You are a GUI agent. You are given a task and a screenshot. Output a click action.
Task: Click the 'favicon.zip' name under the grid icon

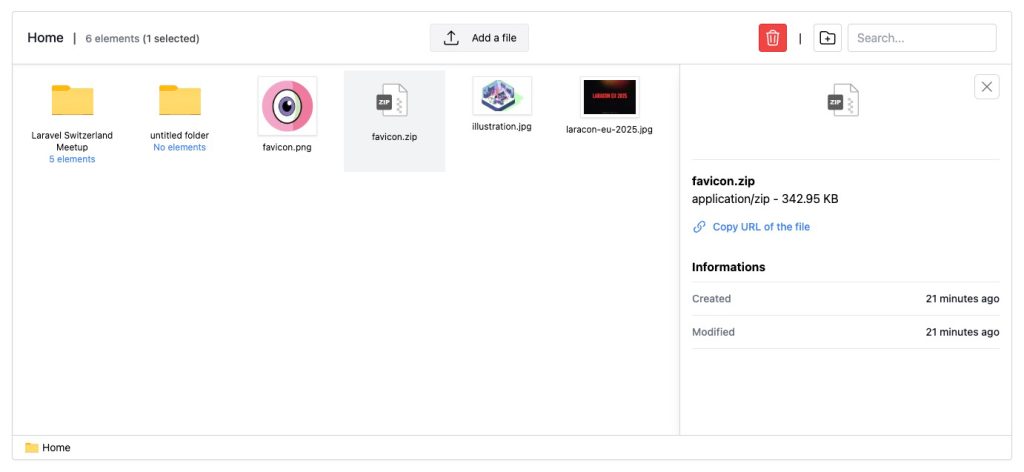tap(394, 137)
